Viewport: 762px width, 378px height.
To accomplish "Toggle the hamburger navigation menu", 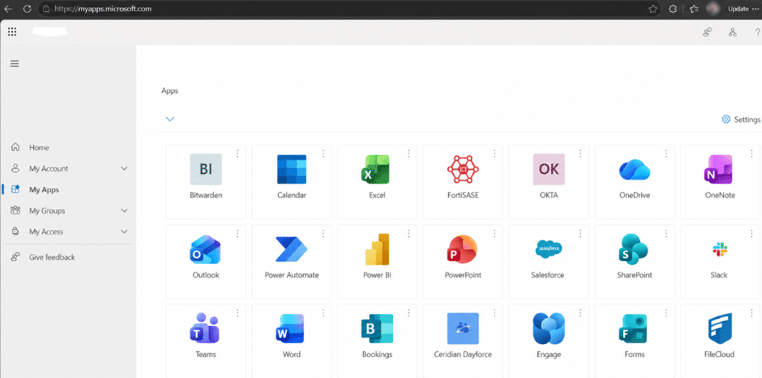I will point(15,64).
